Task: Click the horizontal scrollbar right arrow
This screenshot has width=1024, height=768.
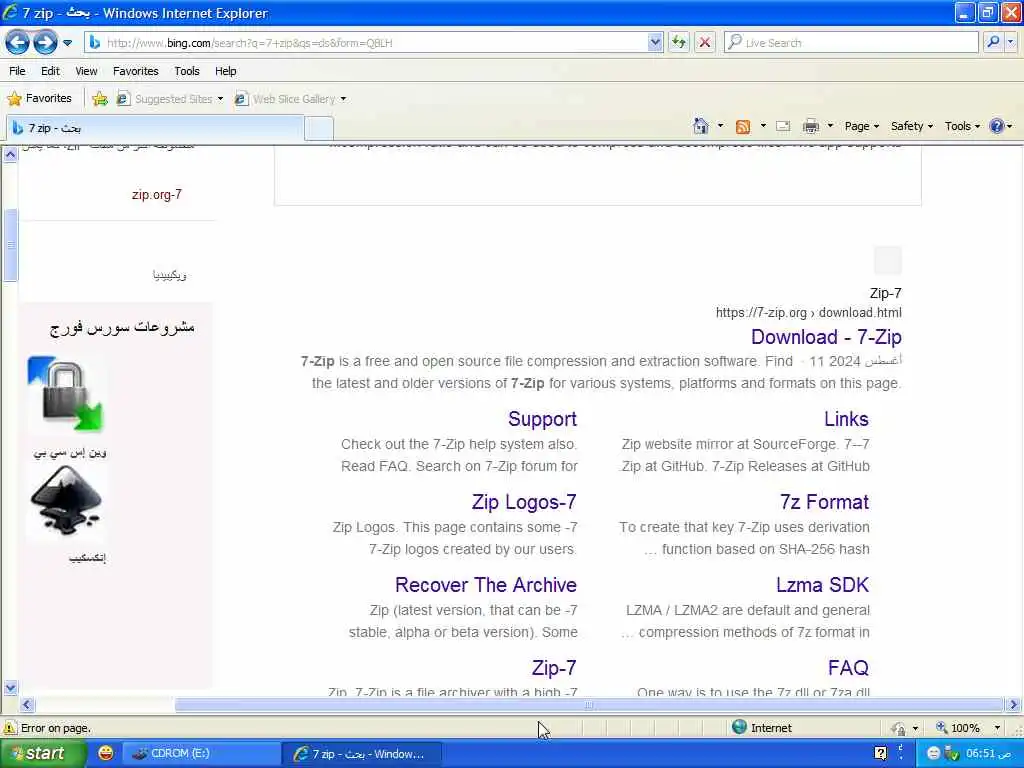Action: [x=1013, y=705]
